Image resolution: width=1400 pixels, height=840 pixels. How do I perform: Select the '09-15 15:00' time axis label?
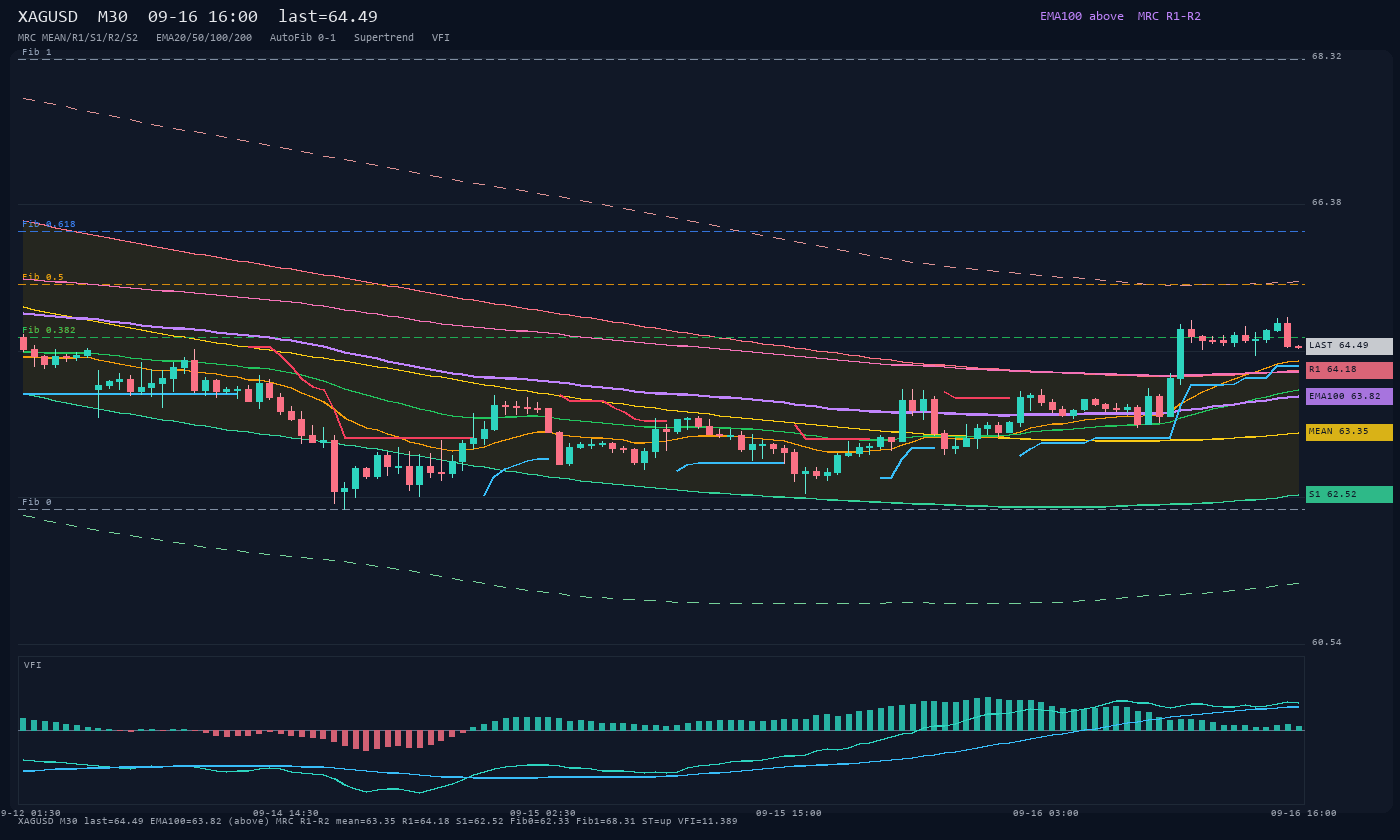[x=789, y=813]
